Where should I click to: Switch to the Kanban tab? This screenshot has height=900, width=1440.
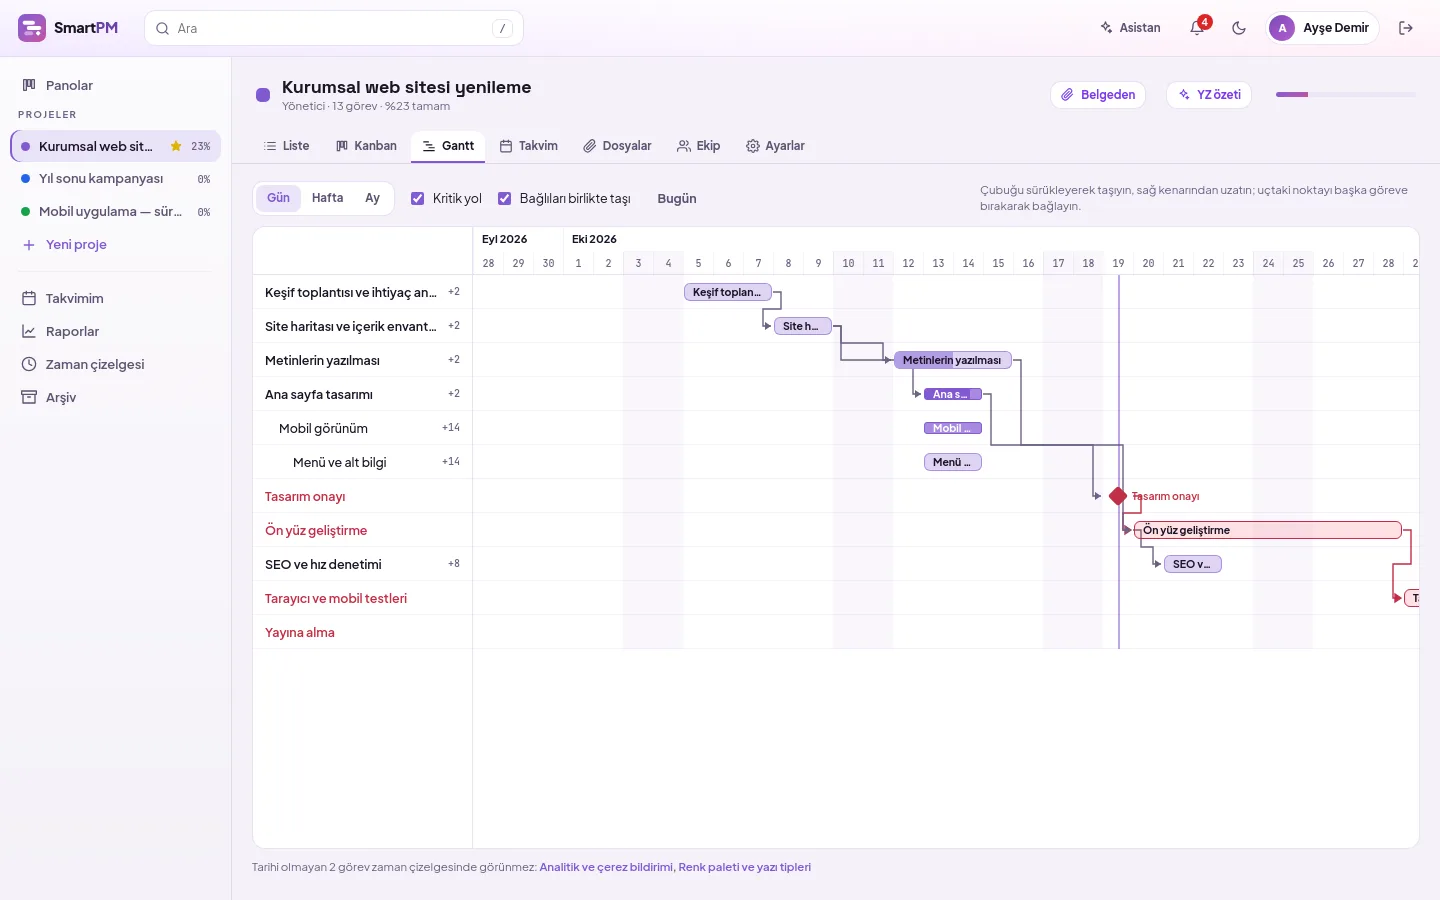(x=366, y=146)
